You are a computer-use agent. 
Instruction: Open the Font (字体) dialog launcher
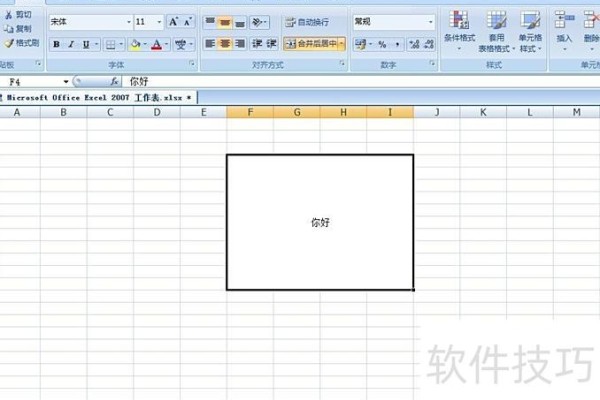(x=192, y=64)
